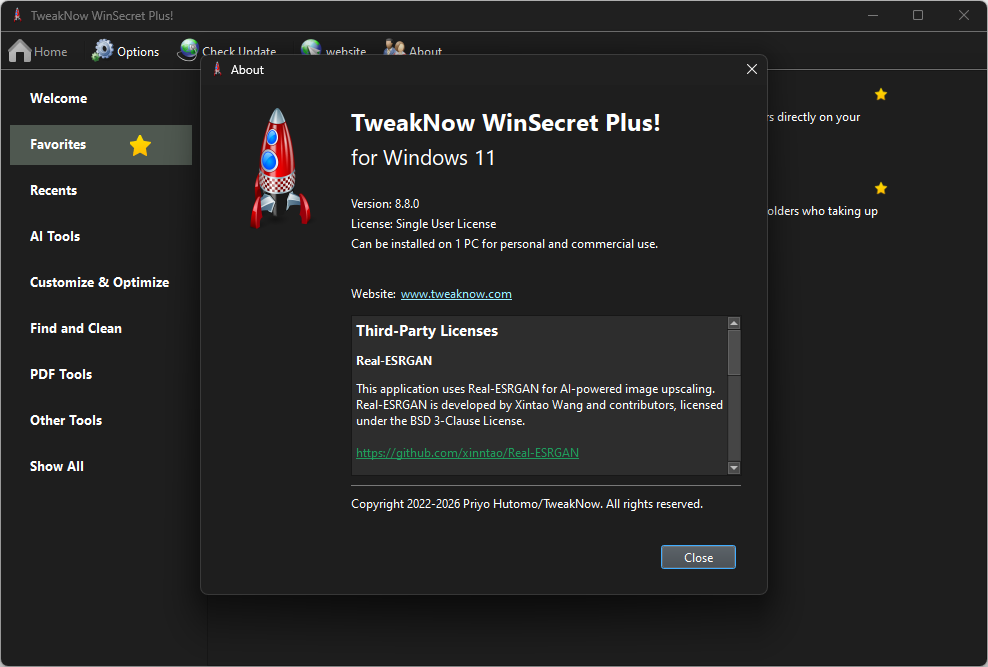The image size is (988, 667).
Task: Open Recents in the sidebar
Action: click(54, 190)
